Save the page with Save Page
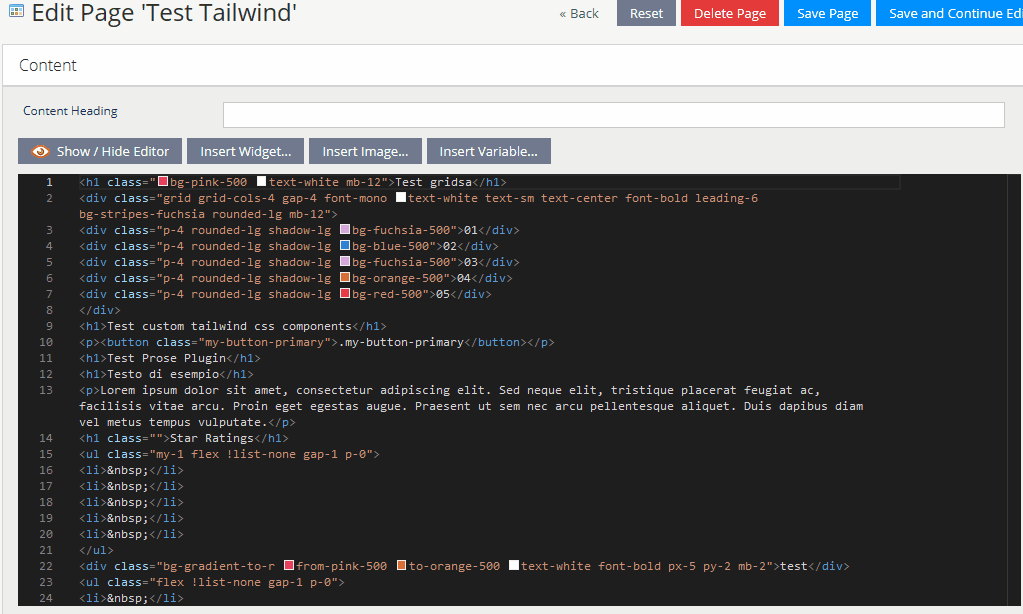1023x614 pixels. (827, 13)
